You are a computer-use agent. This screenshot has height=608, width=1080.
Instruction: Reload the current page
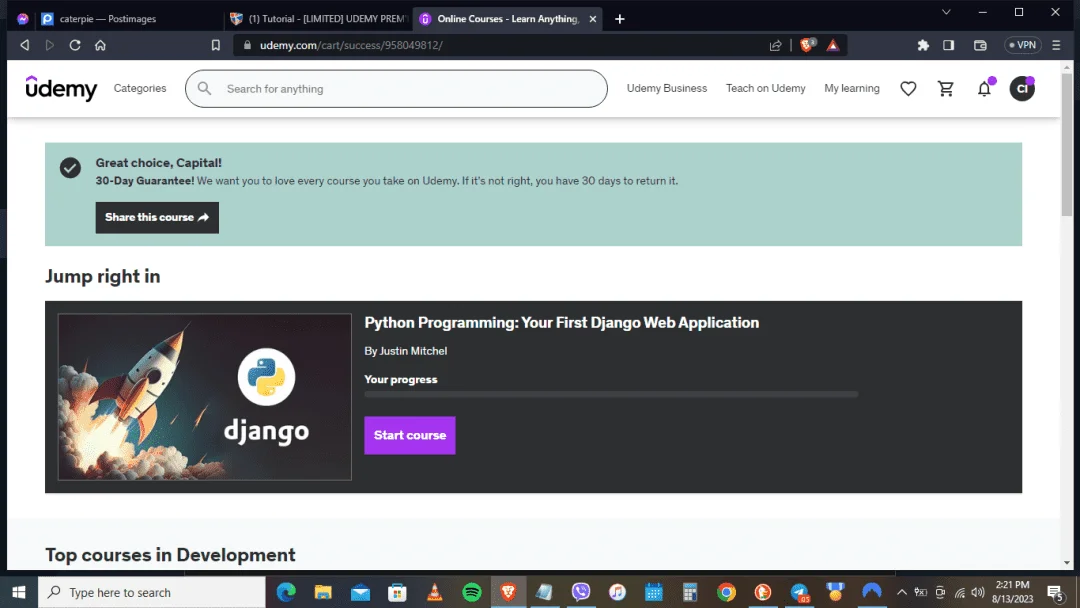click(x=75, y=45)
